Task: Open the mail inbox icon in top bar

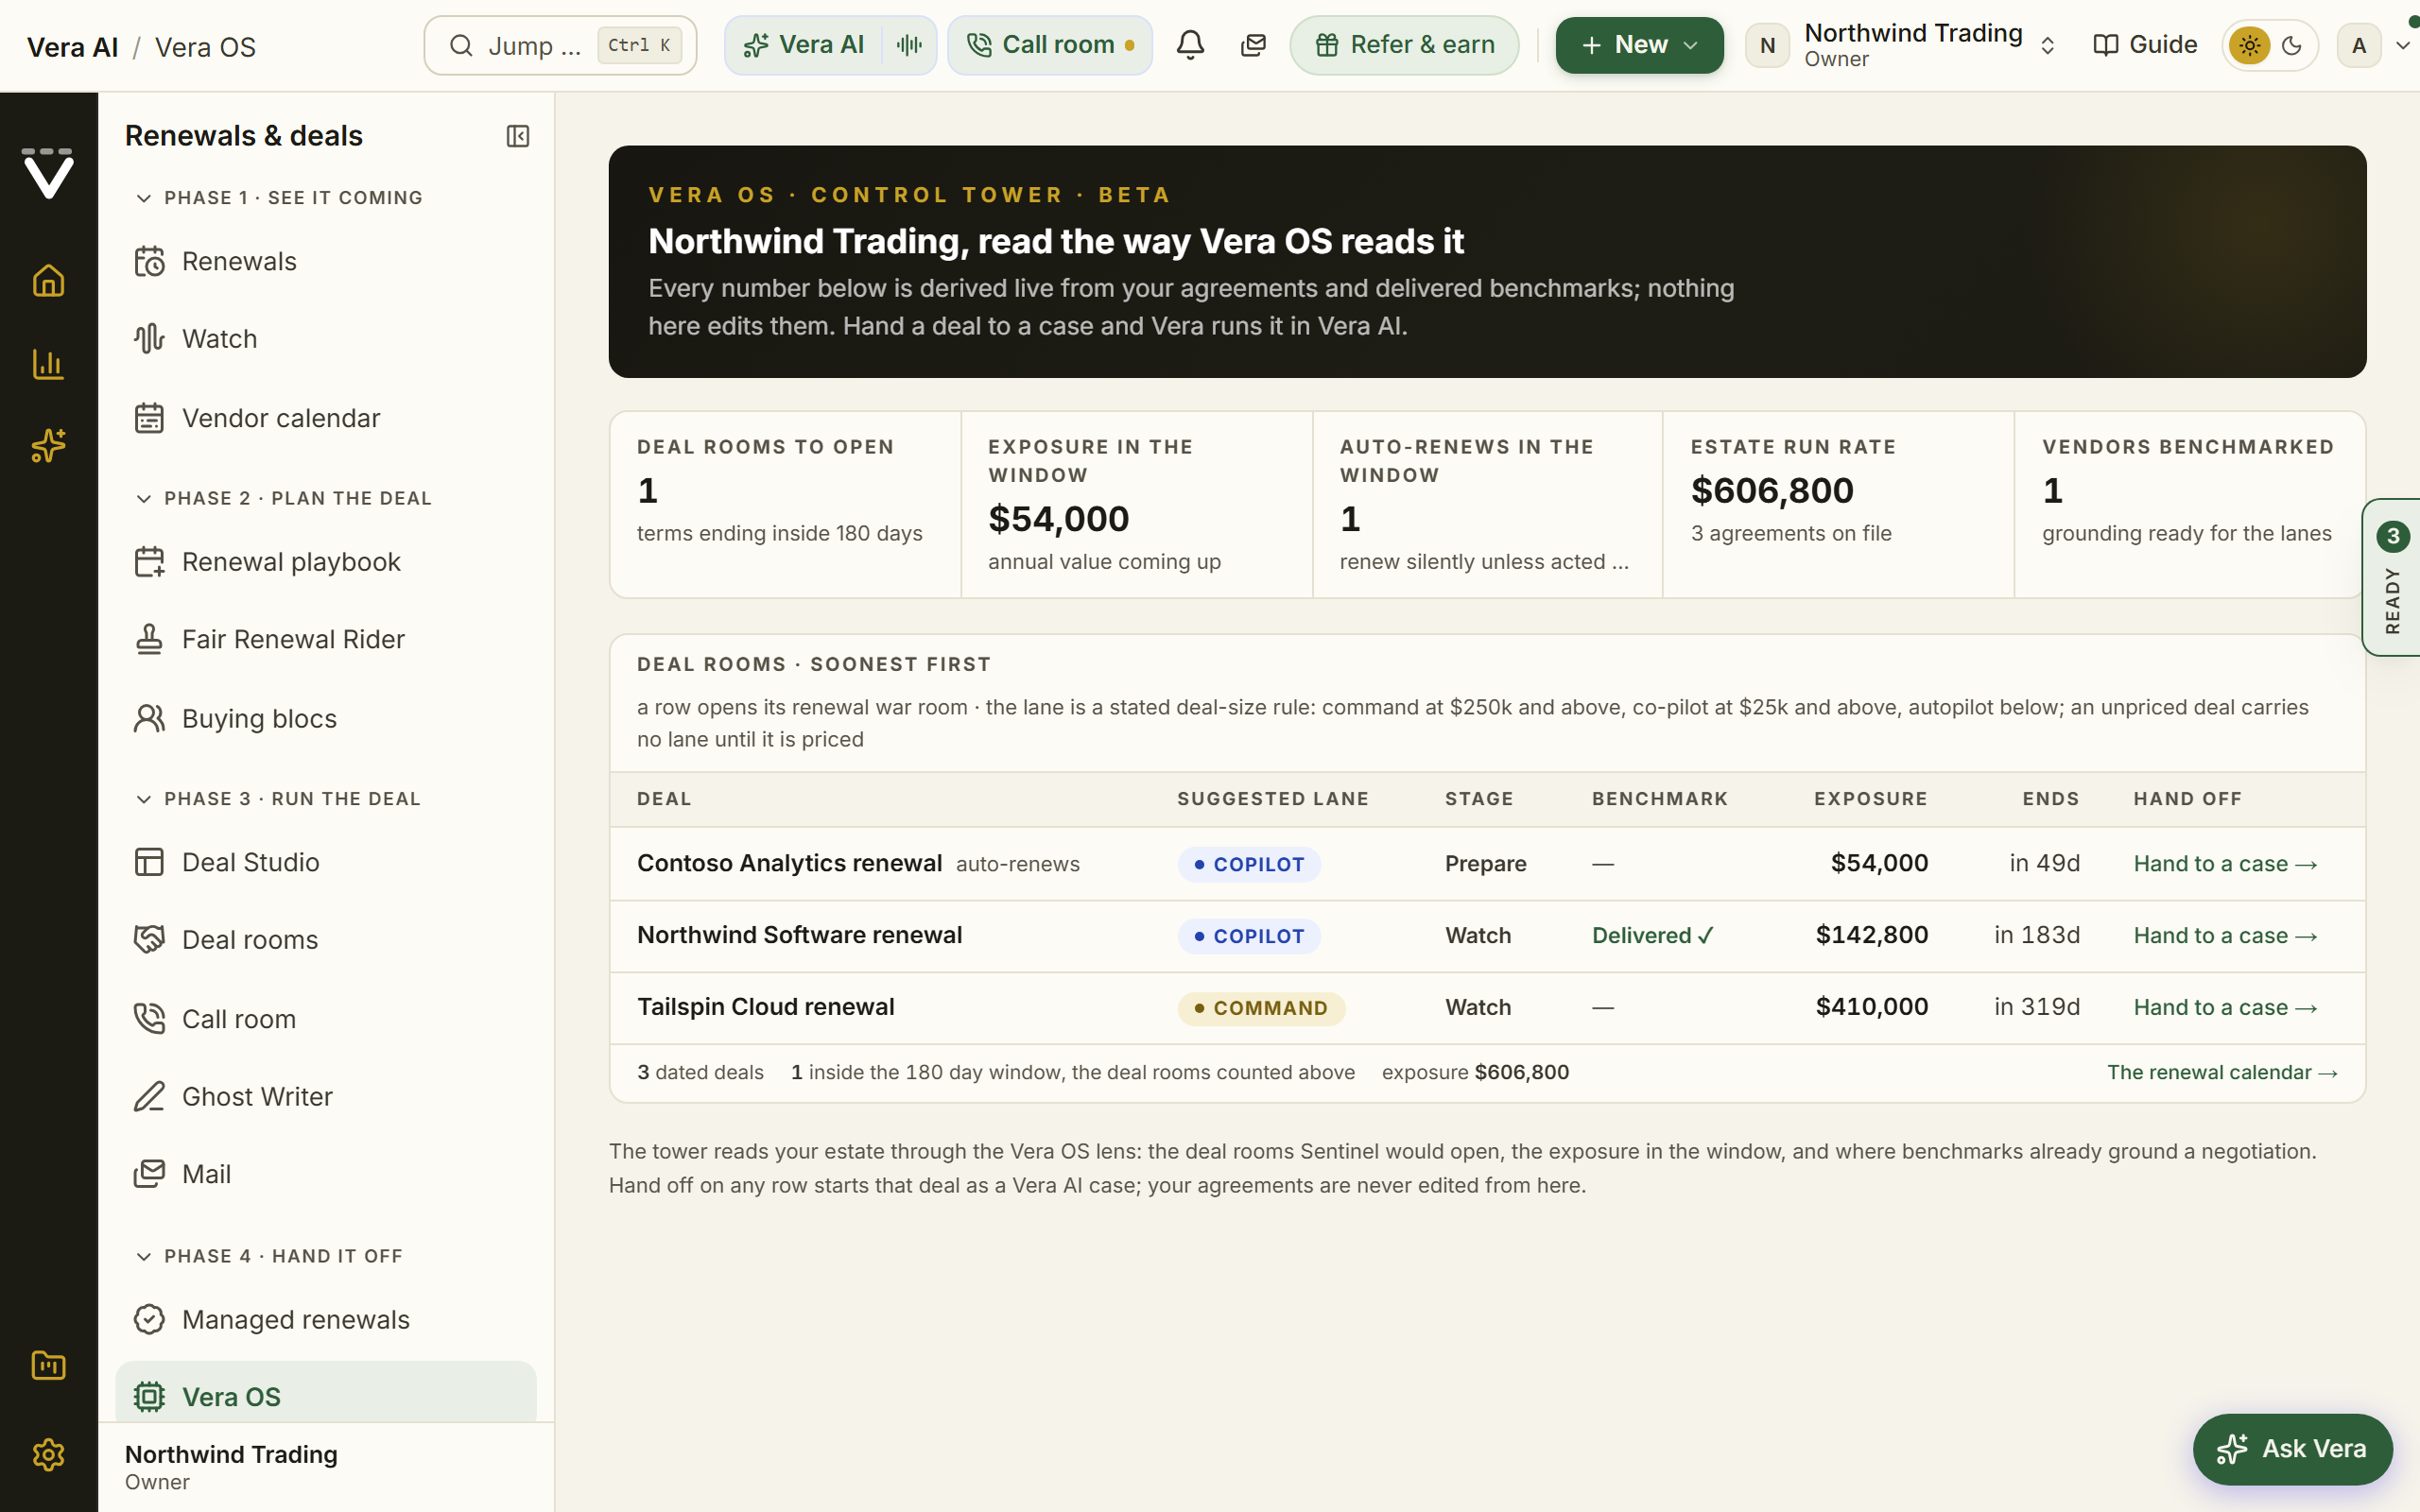Action: [x=1253, y=45]
